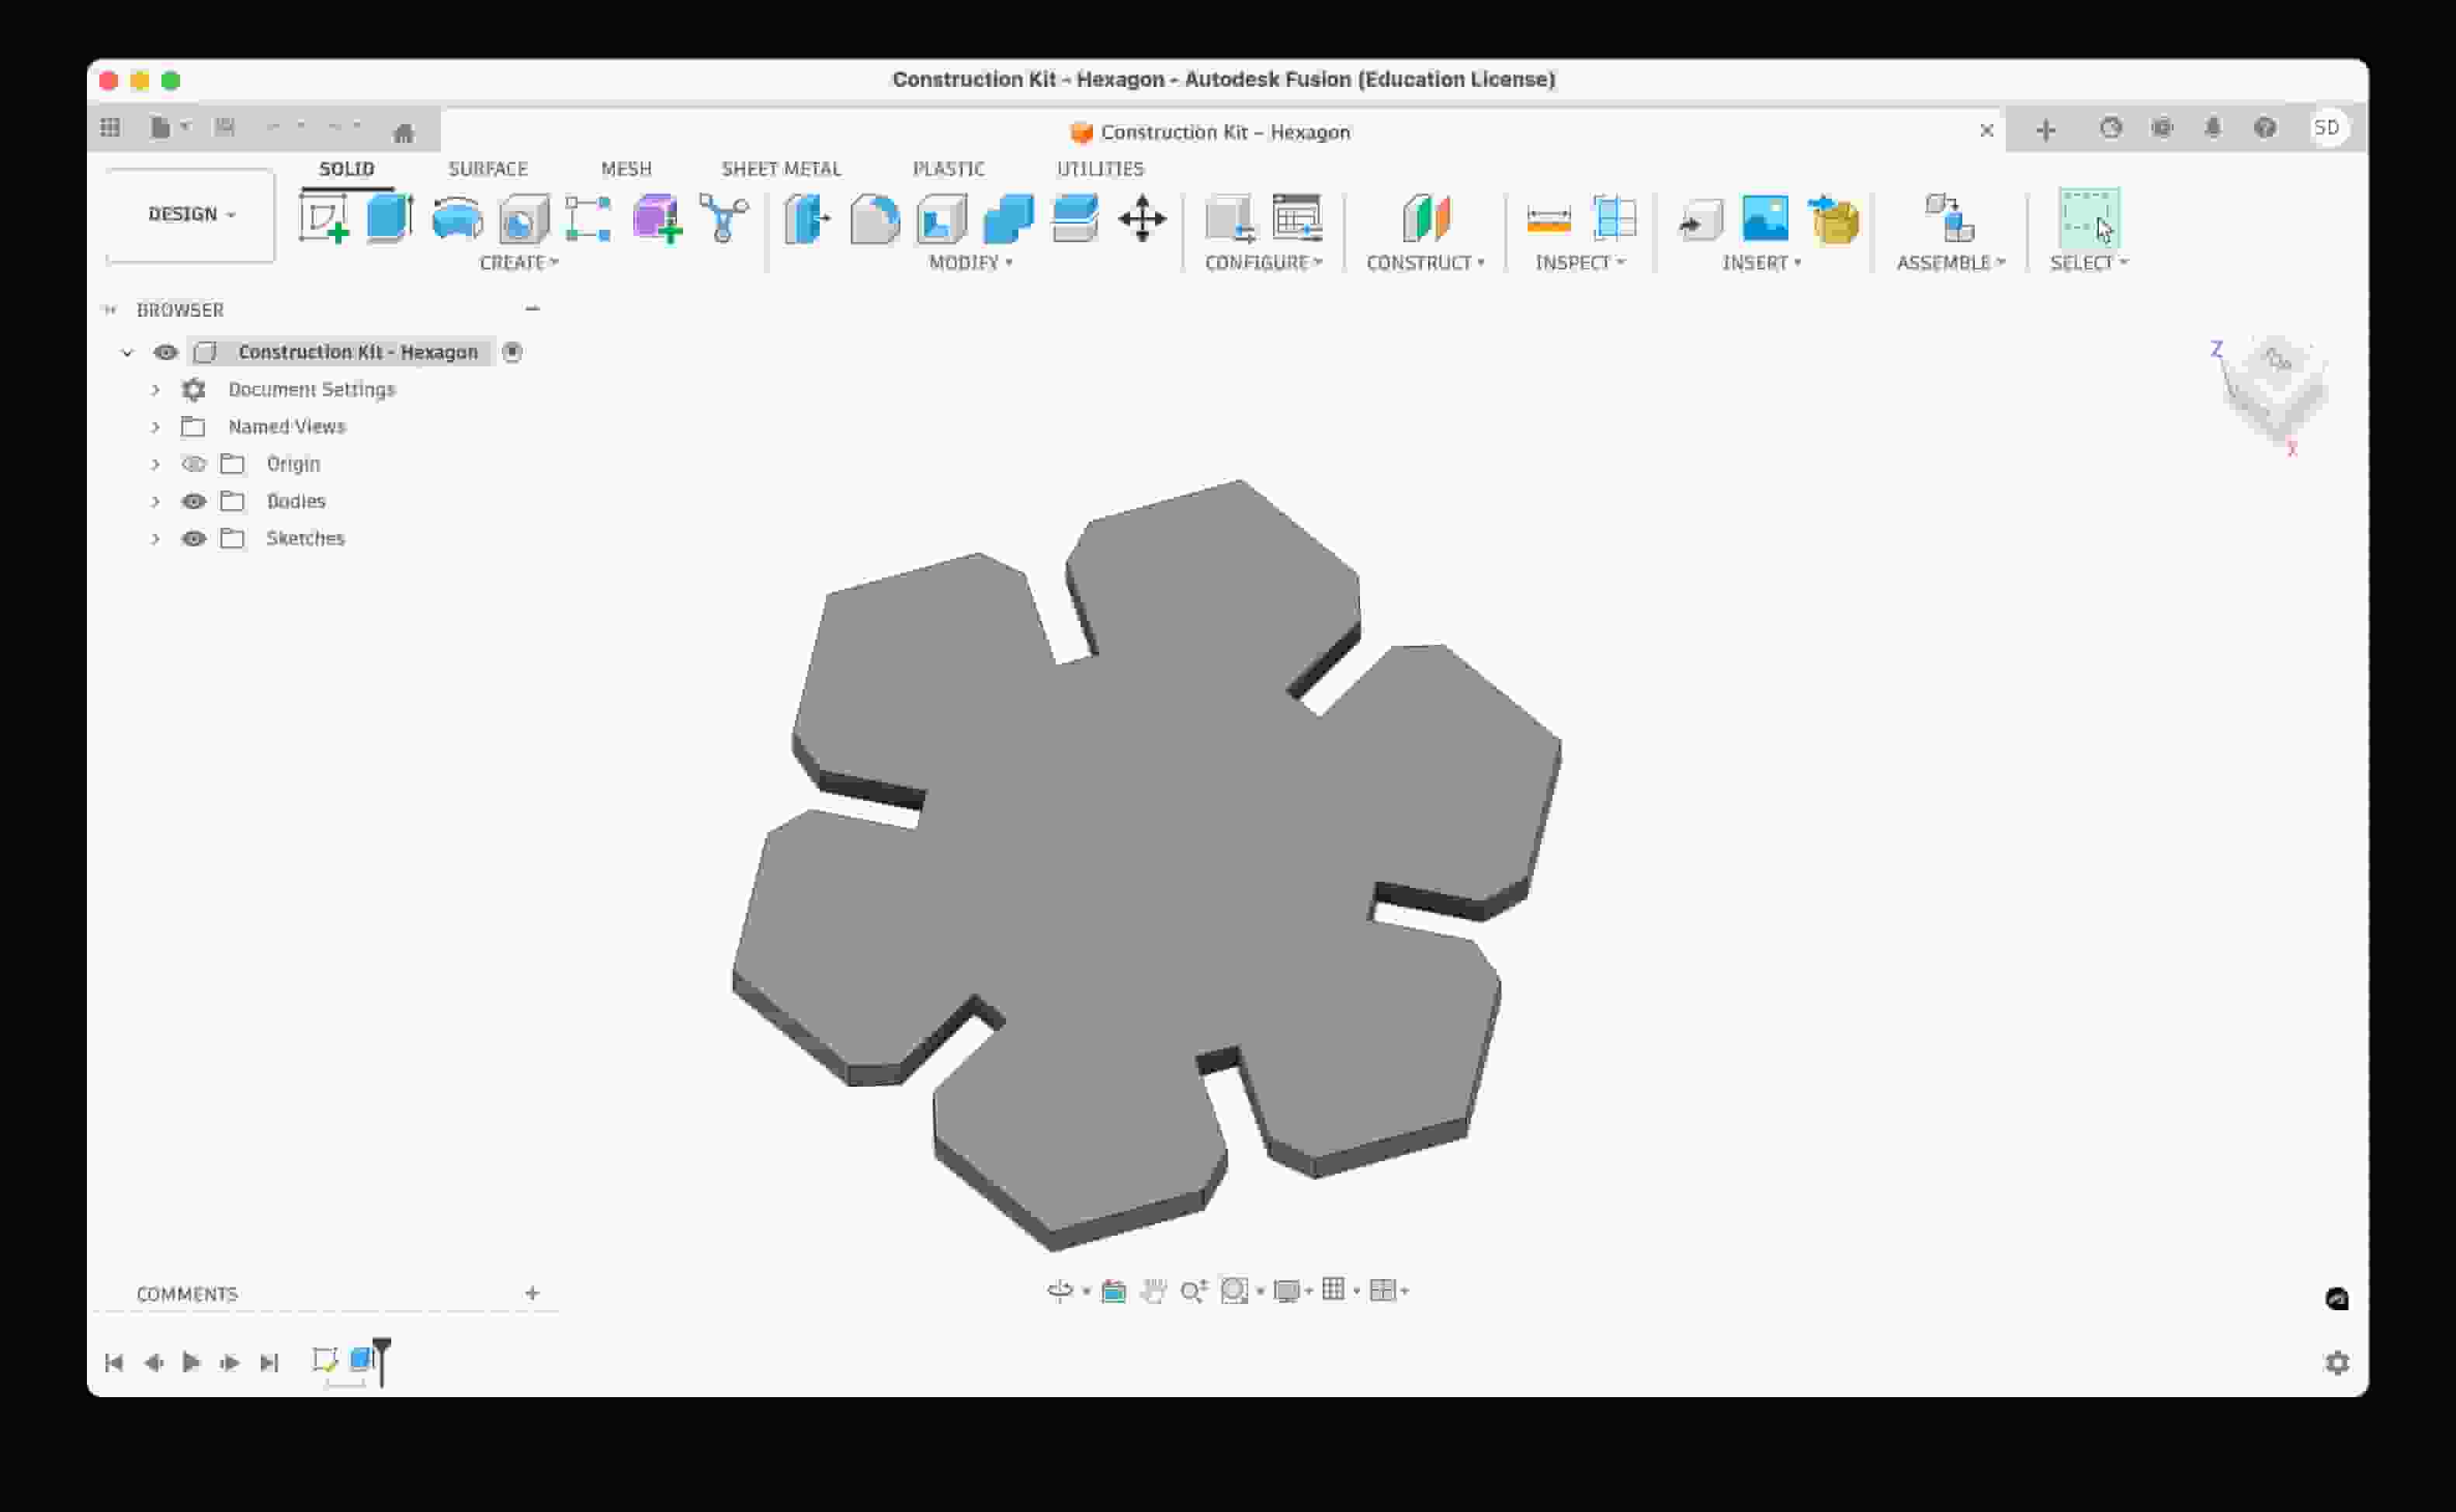
Task: Open the Surface tab
Action: point(488,168)
